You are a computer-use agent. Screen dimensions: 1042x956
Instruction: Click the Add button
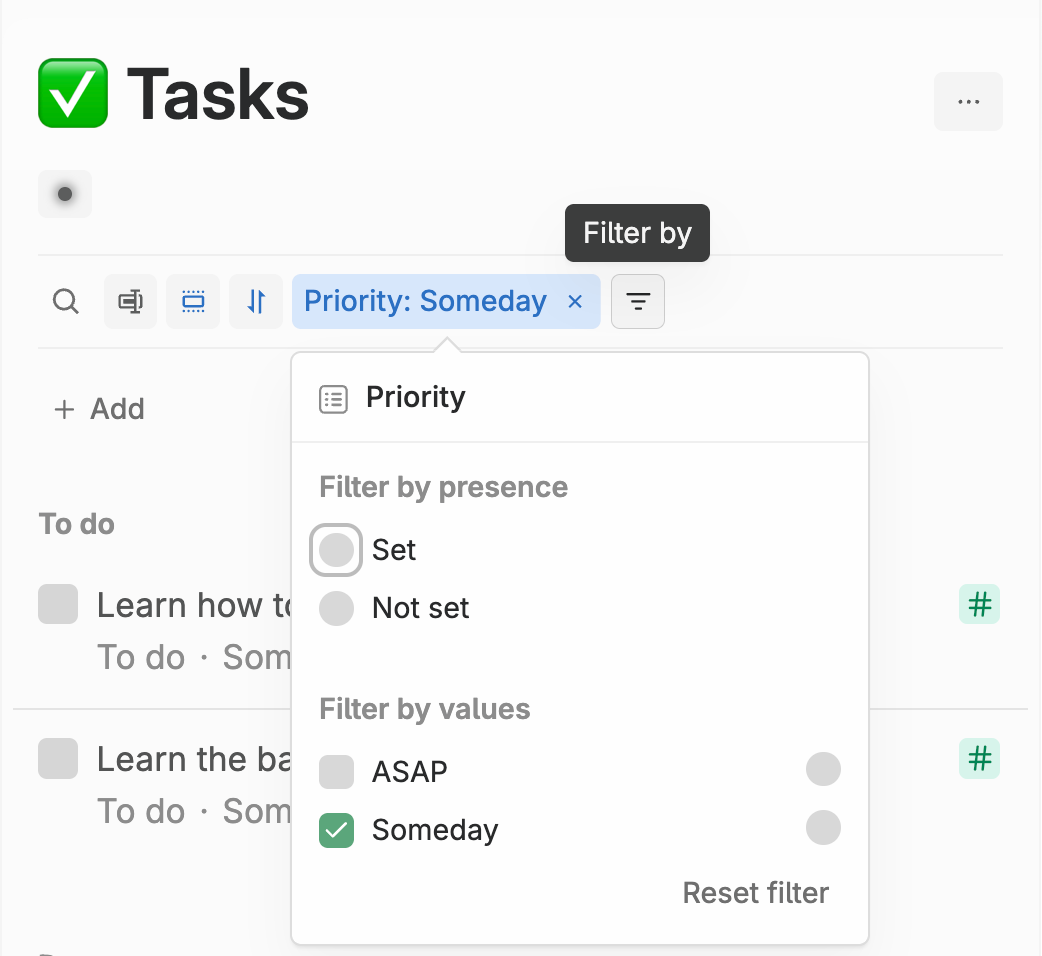click(99, 409)
